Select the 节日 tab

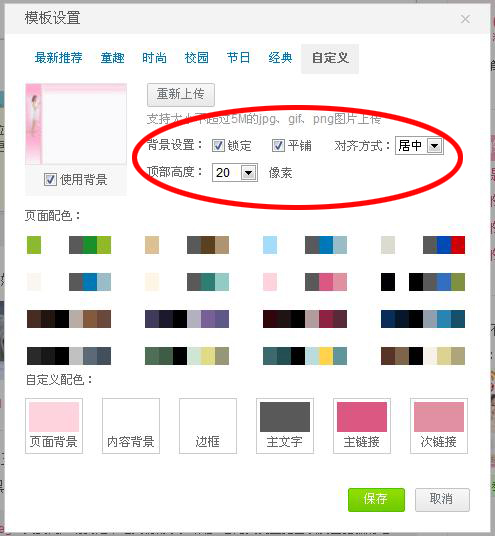point(238,58)
